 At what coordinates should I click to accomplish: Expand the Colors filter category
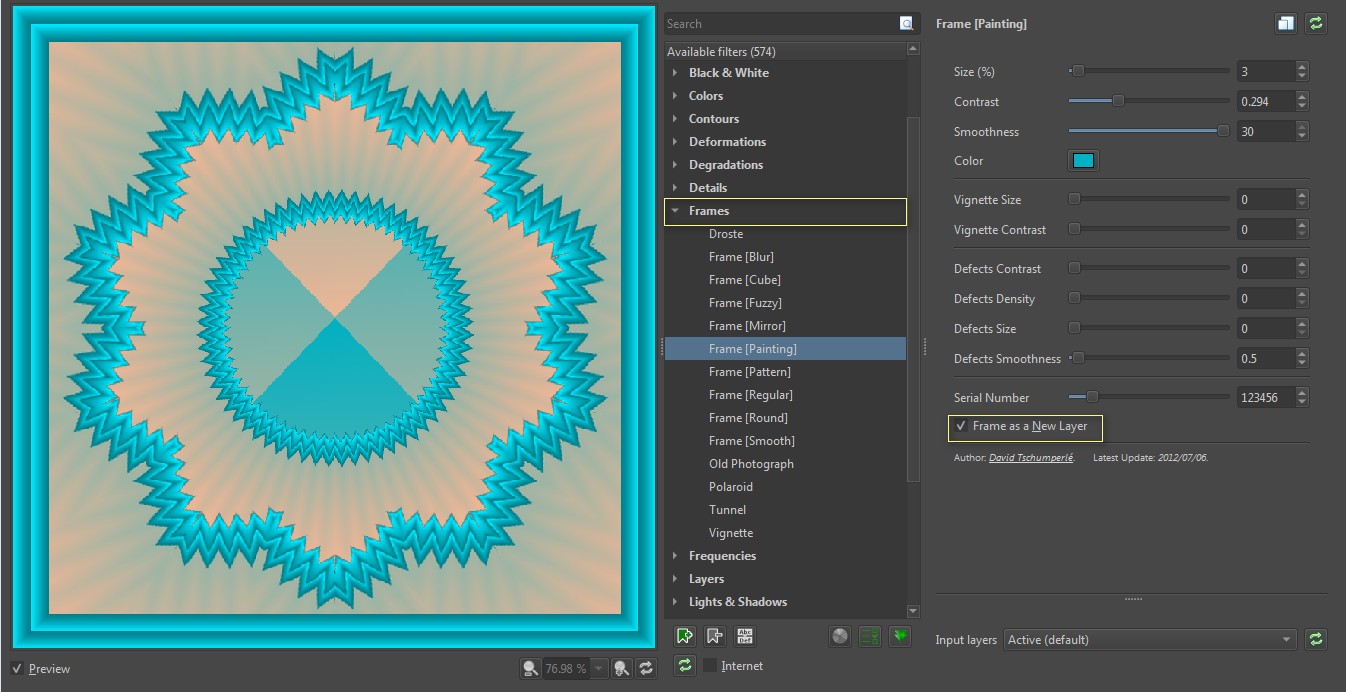pos(675,96)
